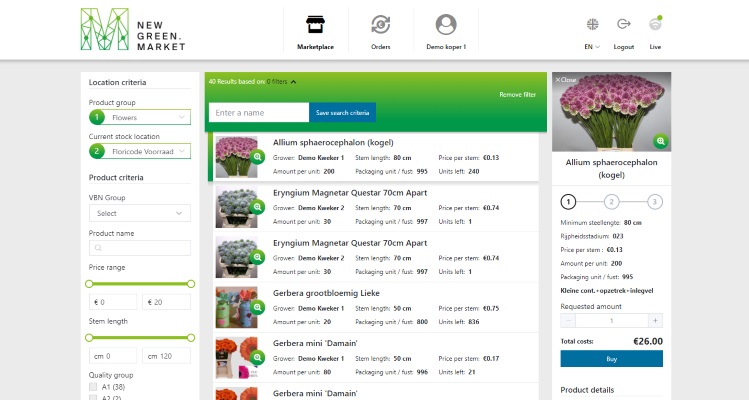Close the product detail panel
The height and width of the screenshot is (400, 749).
(566, 80)
